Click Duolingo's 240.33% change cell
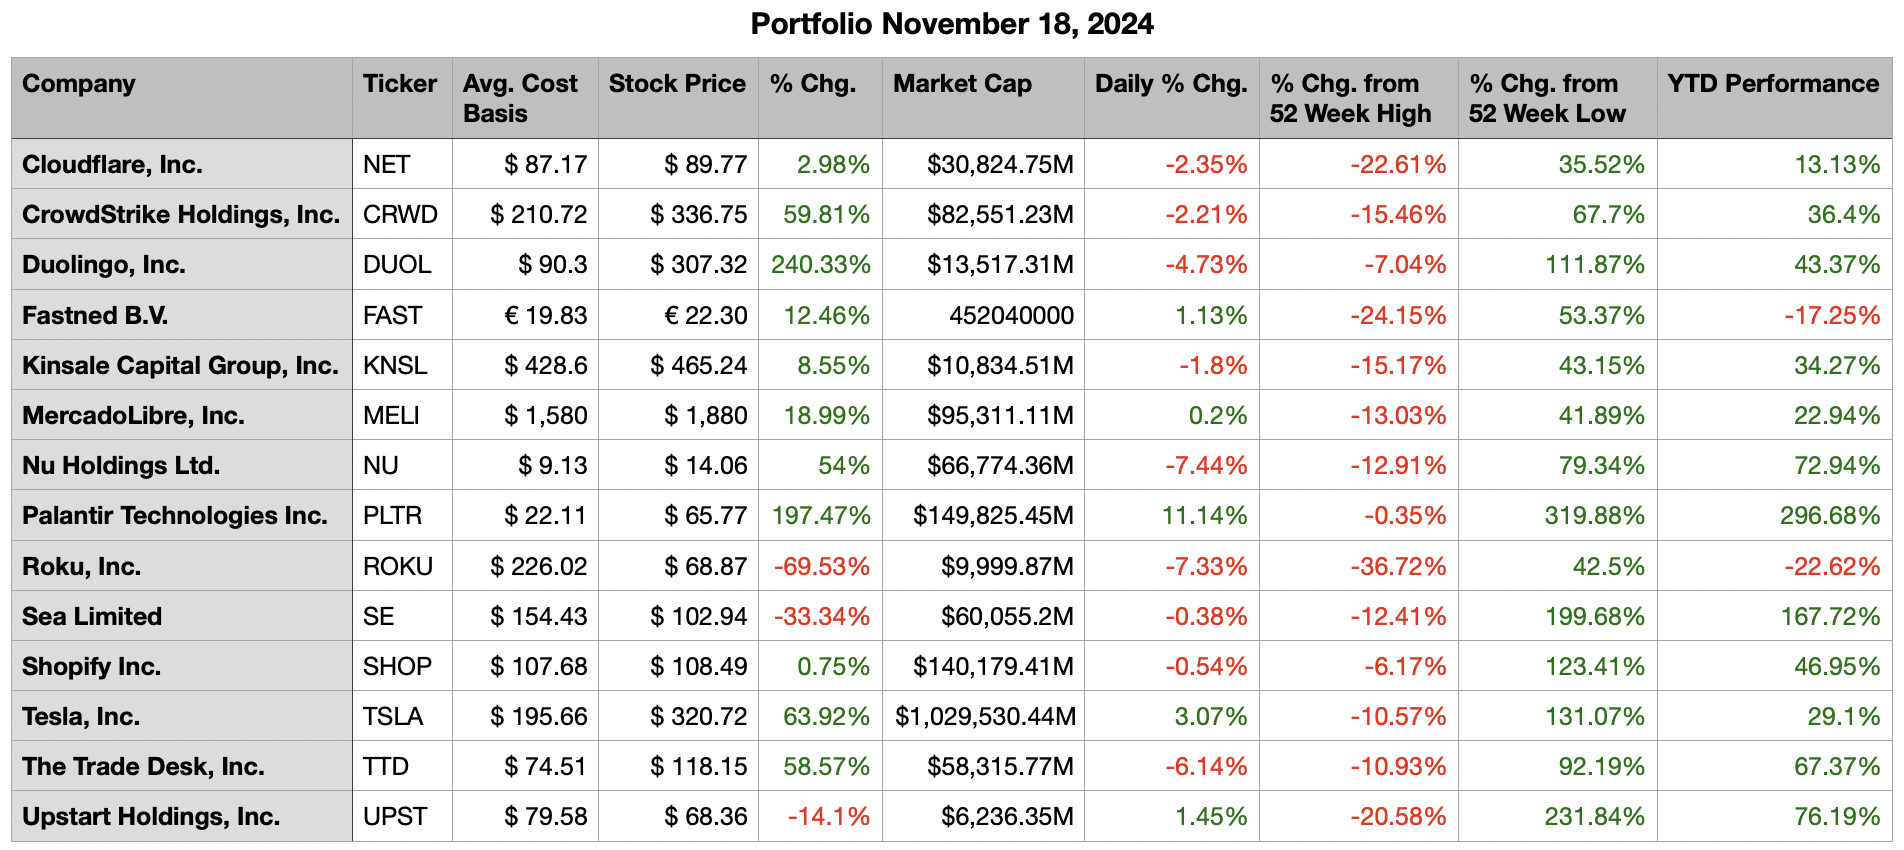The image size is (1904, 850). coord(820,265)
